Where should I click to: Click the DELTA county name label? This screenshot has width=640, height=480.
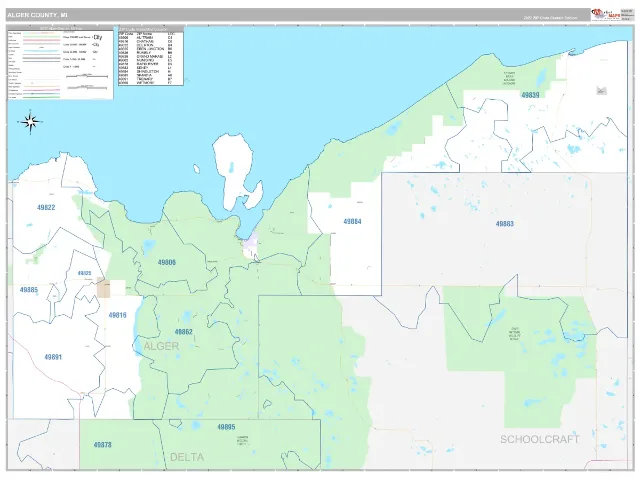click(x=187, y=457)
